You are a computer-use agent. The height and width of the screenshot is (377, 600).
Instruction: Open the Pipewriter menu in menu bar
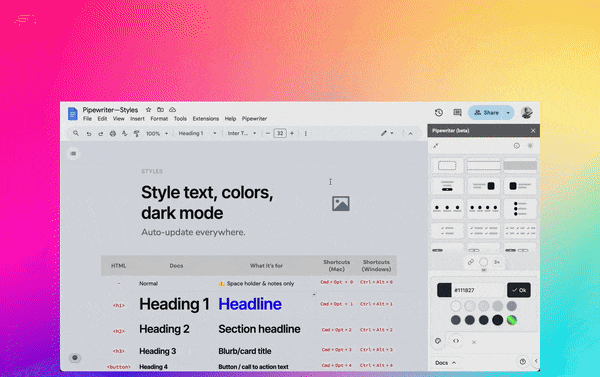[254, 119]
